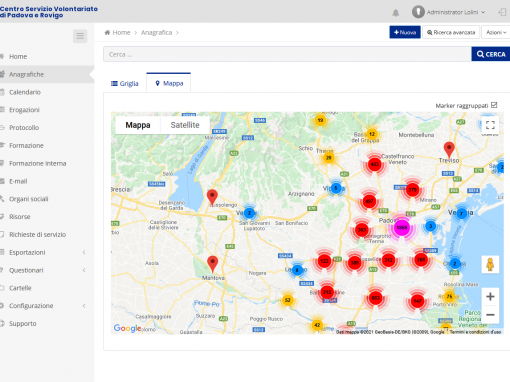This screenshot has height=382, width=510.
Task: Open the red 312 cluster marker
Action: point(388,260)
